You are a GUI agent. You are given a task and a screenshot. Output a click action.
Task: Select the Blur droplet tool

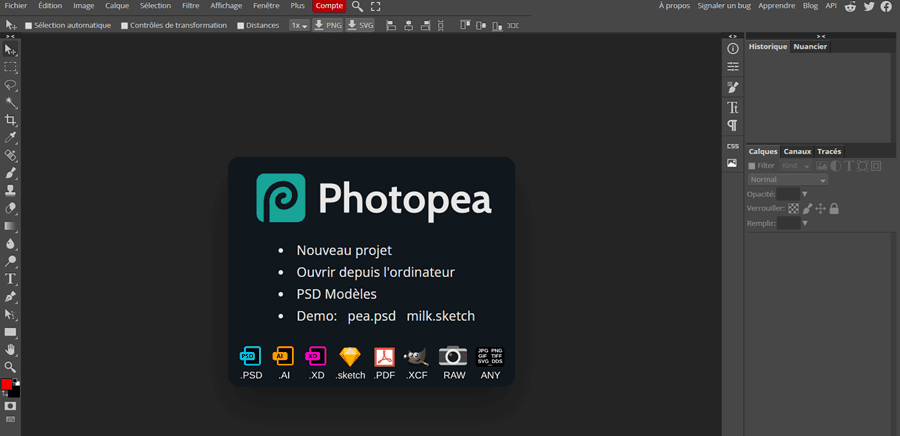coord(10,244)
